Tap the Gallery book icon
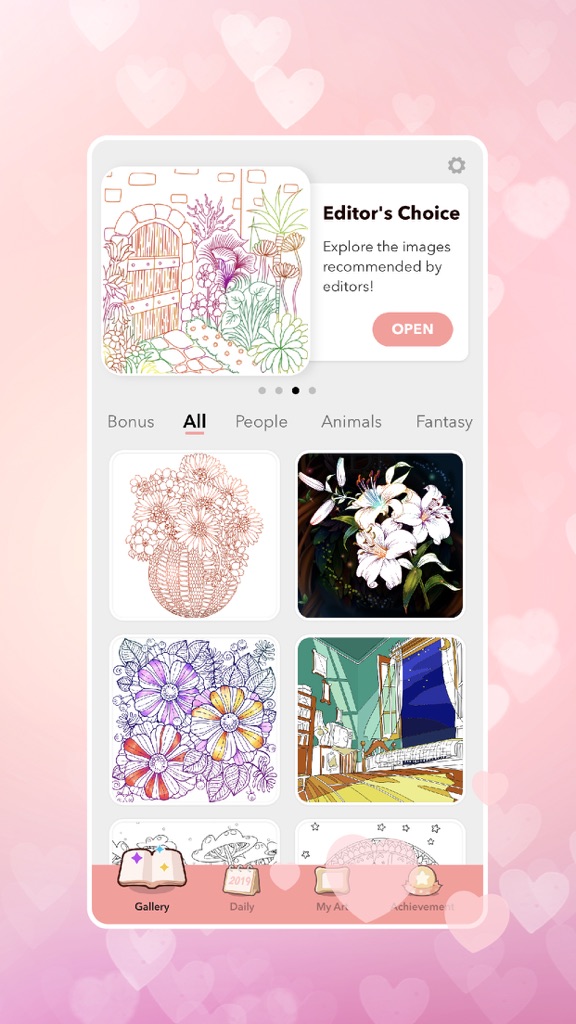Screen dimensions: 576x1024 pyautogui.click(x=152, y=867)
